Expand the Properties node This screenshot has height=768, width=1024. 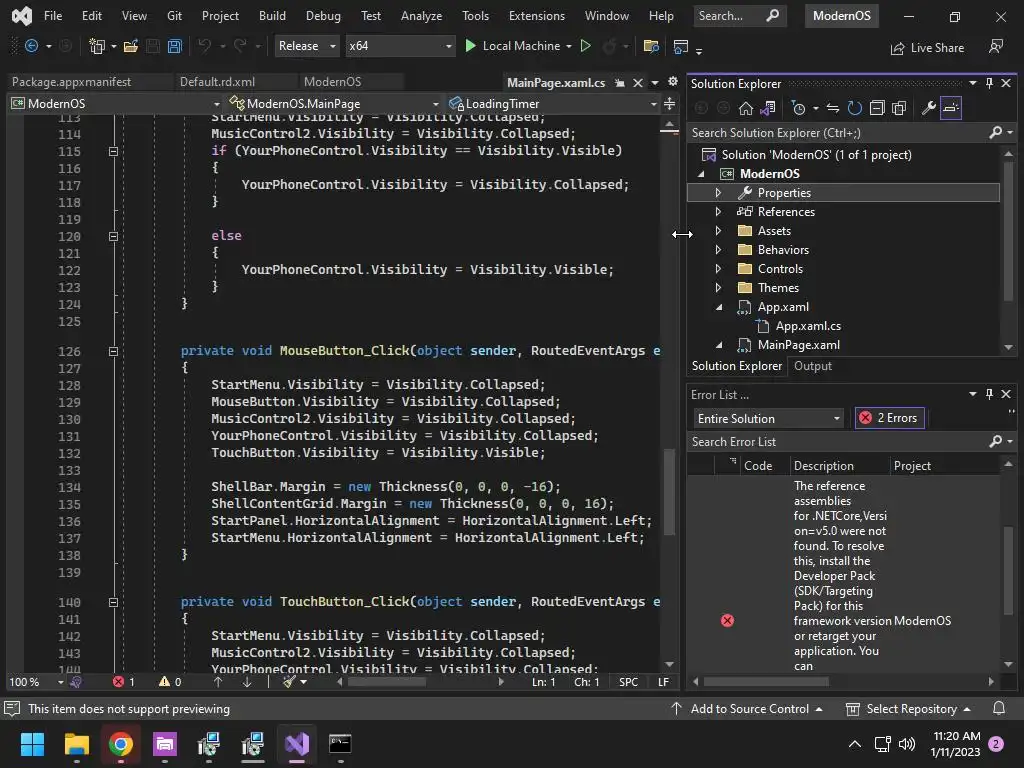718,193
